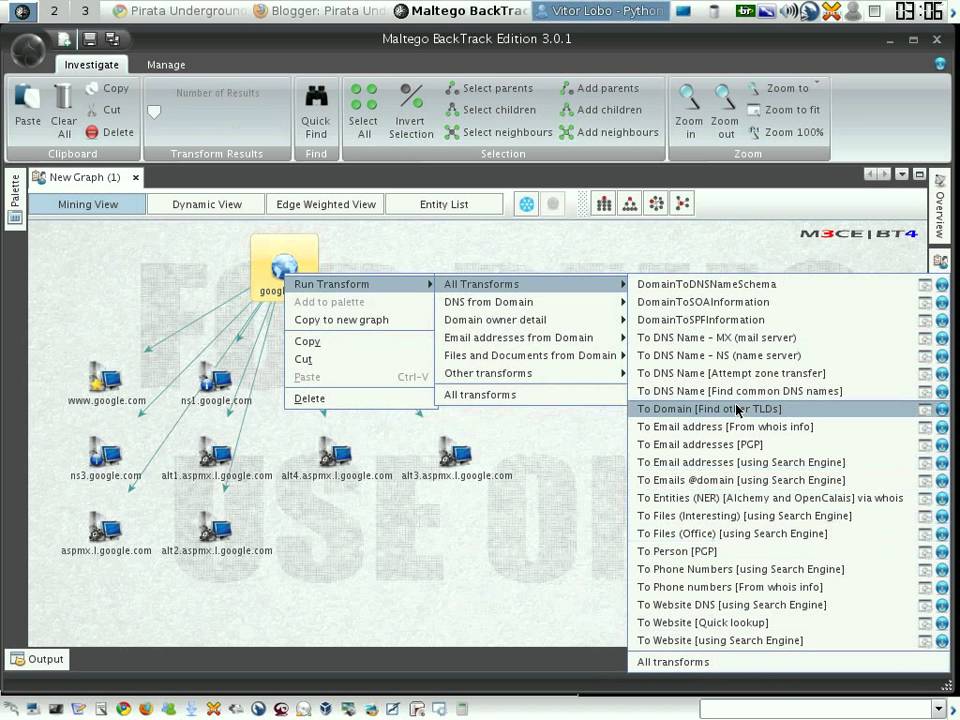
Task: Switch to the Manage ribbon tab
Action: (166, 65)
